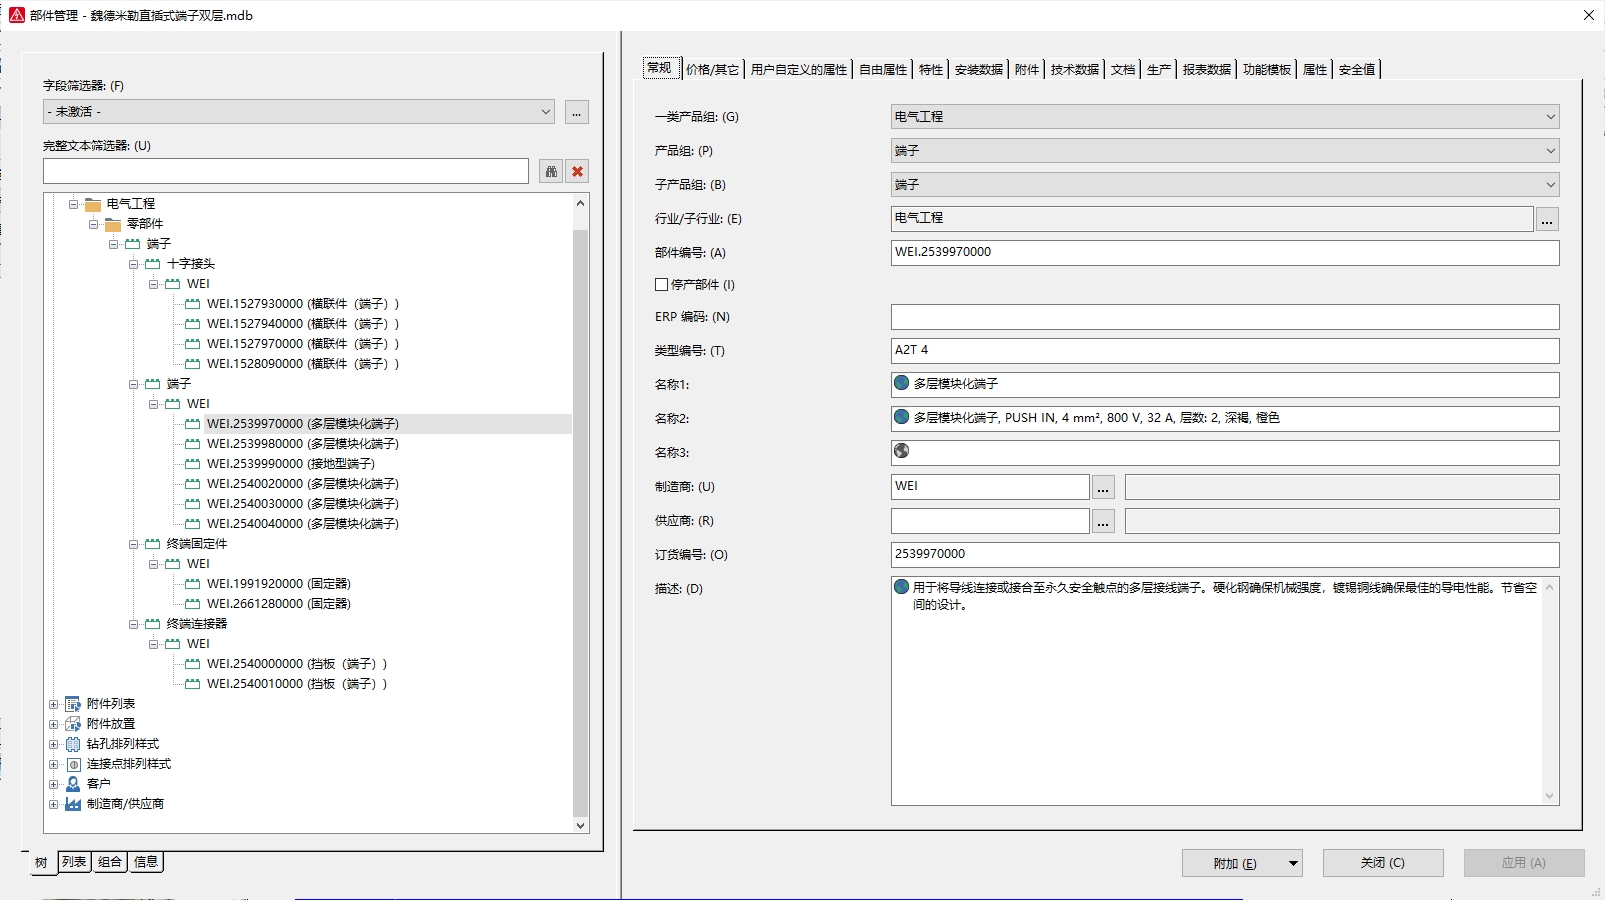Click the 关闭 (C) button
This screenshot has height=900, width=1605.
coord(1382,863)
